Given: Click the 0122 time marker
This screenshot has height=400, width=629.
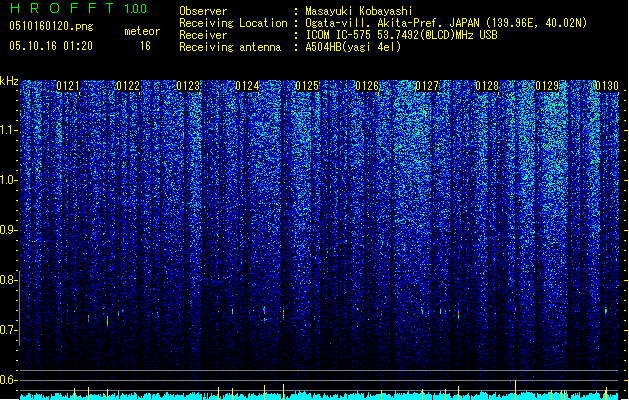Looking at the screenshot, I should [x=128, y=86].
